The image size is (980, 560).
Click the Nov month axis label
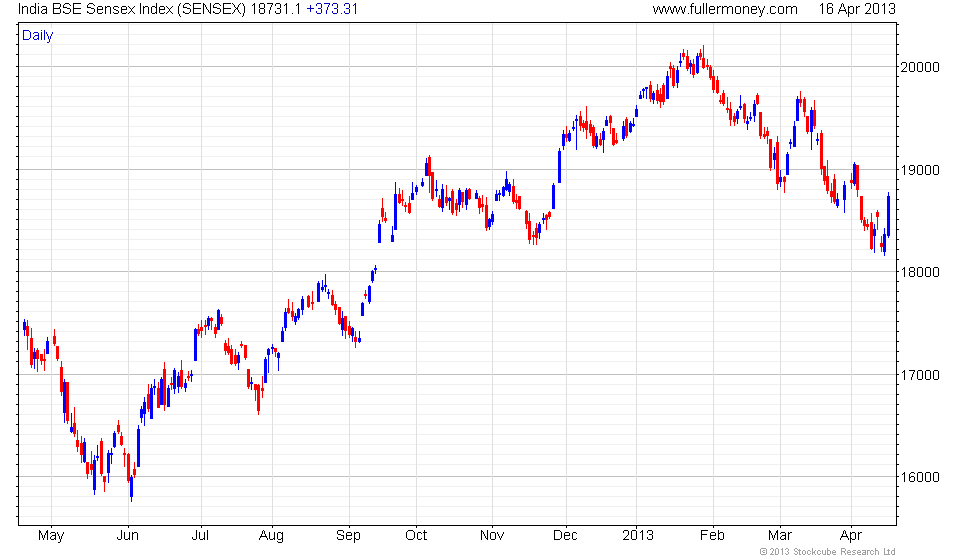492,536
